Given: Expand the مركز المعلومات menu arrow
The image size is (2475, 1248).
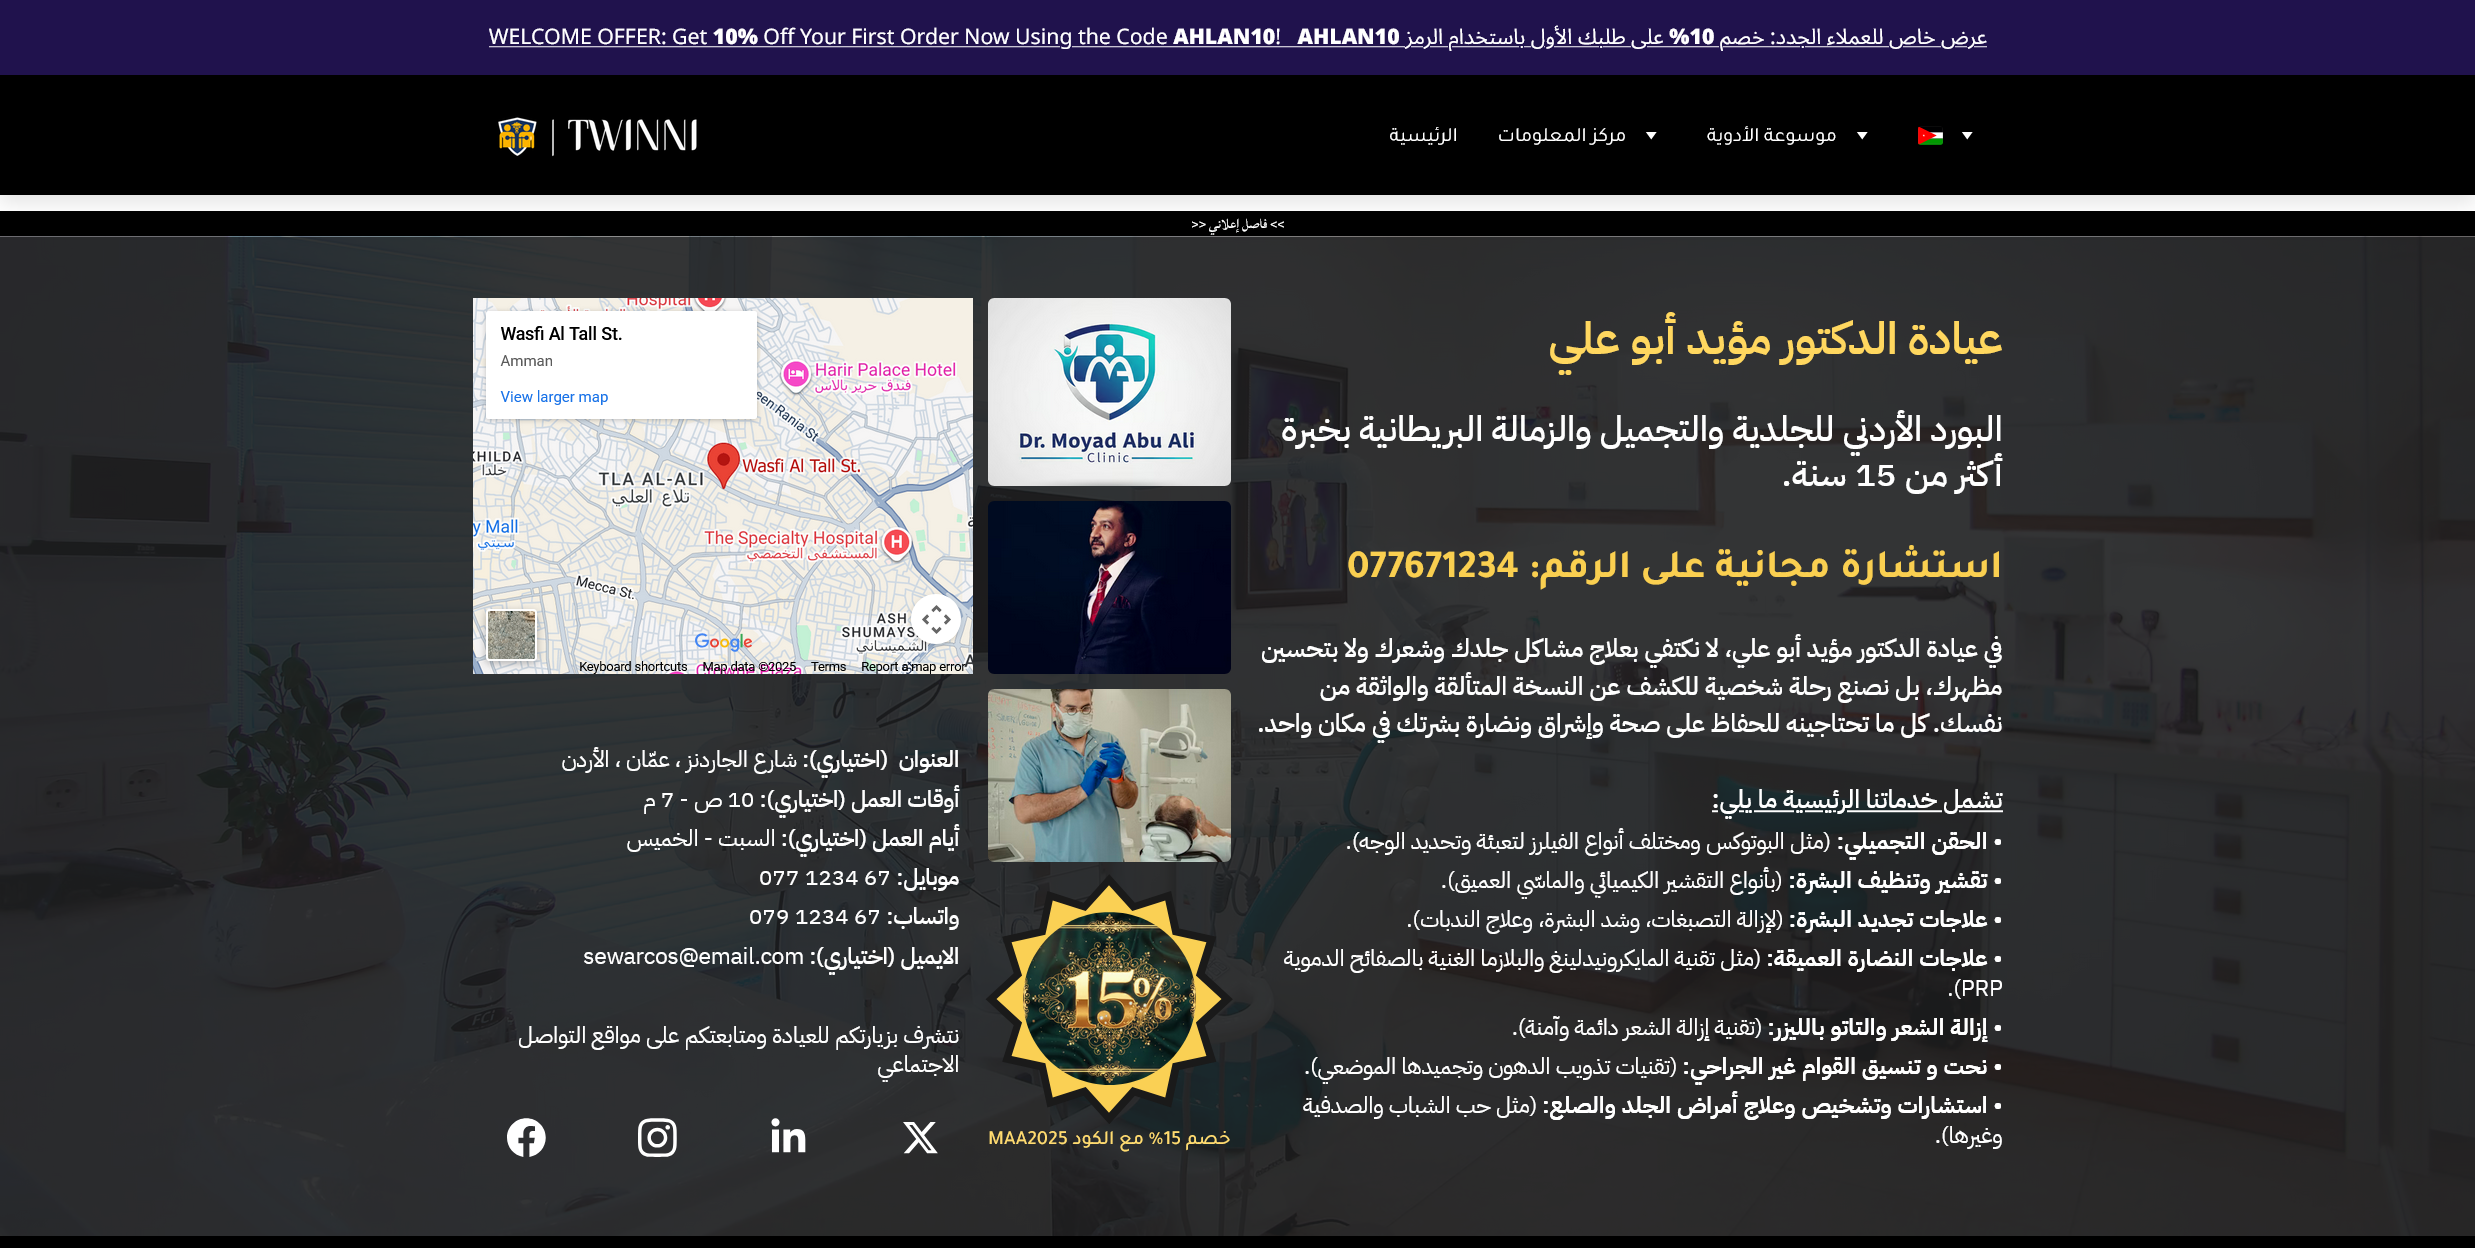Looking at the screenshot, I should tap(1651, 136).
